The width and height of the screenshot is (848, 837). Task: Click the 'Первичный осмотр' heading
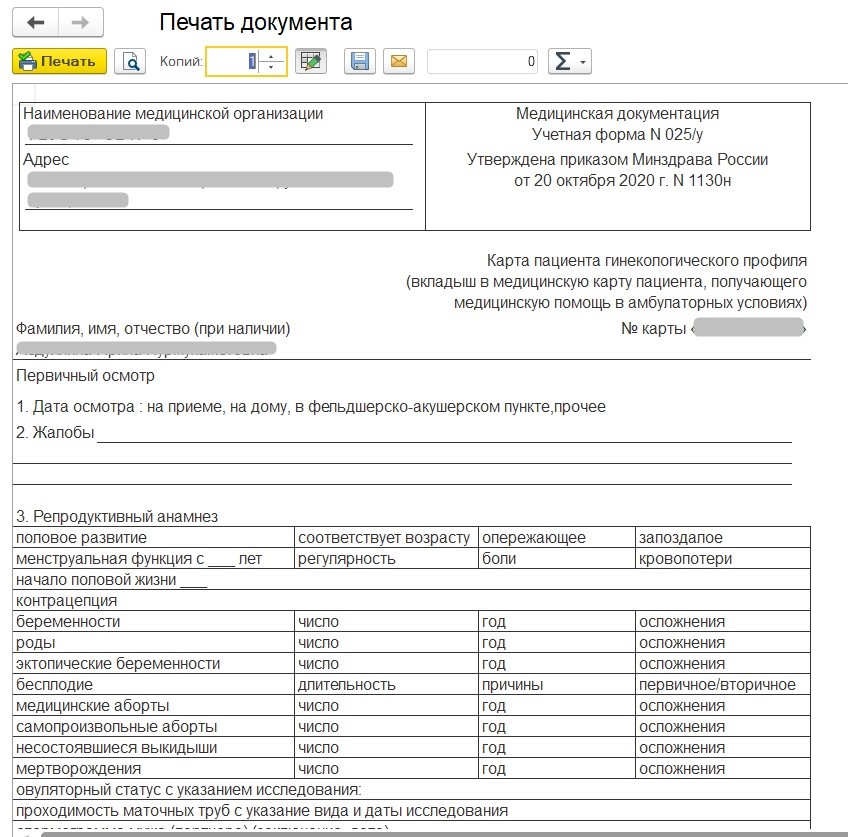86,376
